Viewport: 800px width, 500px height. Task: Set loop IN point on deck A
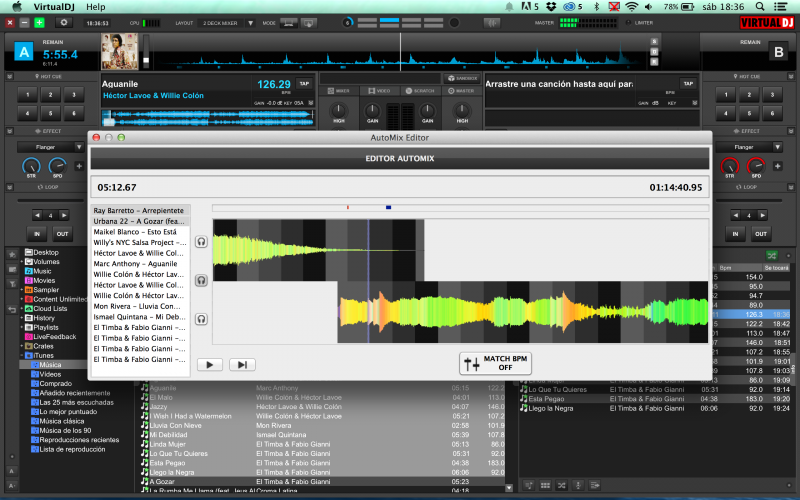(x=37, y=234)
